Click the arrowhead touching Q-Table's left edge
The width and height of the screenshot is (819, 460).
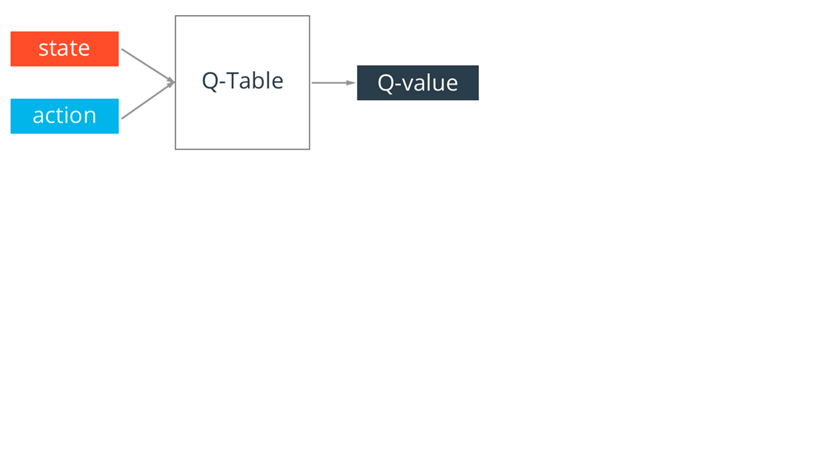point(171,83)
